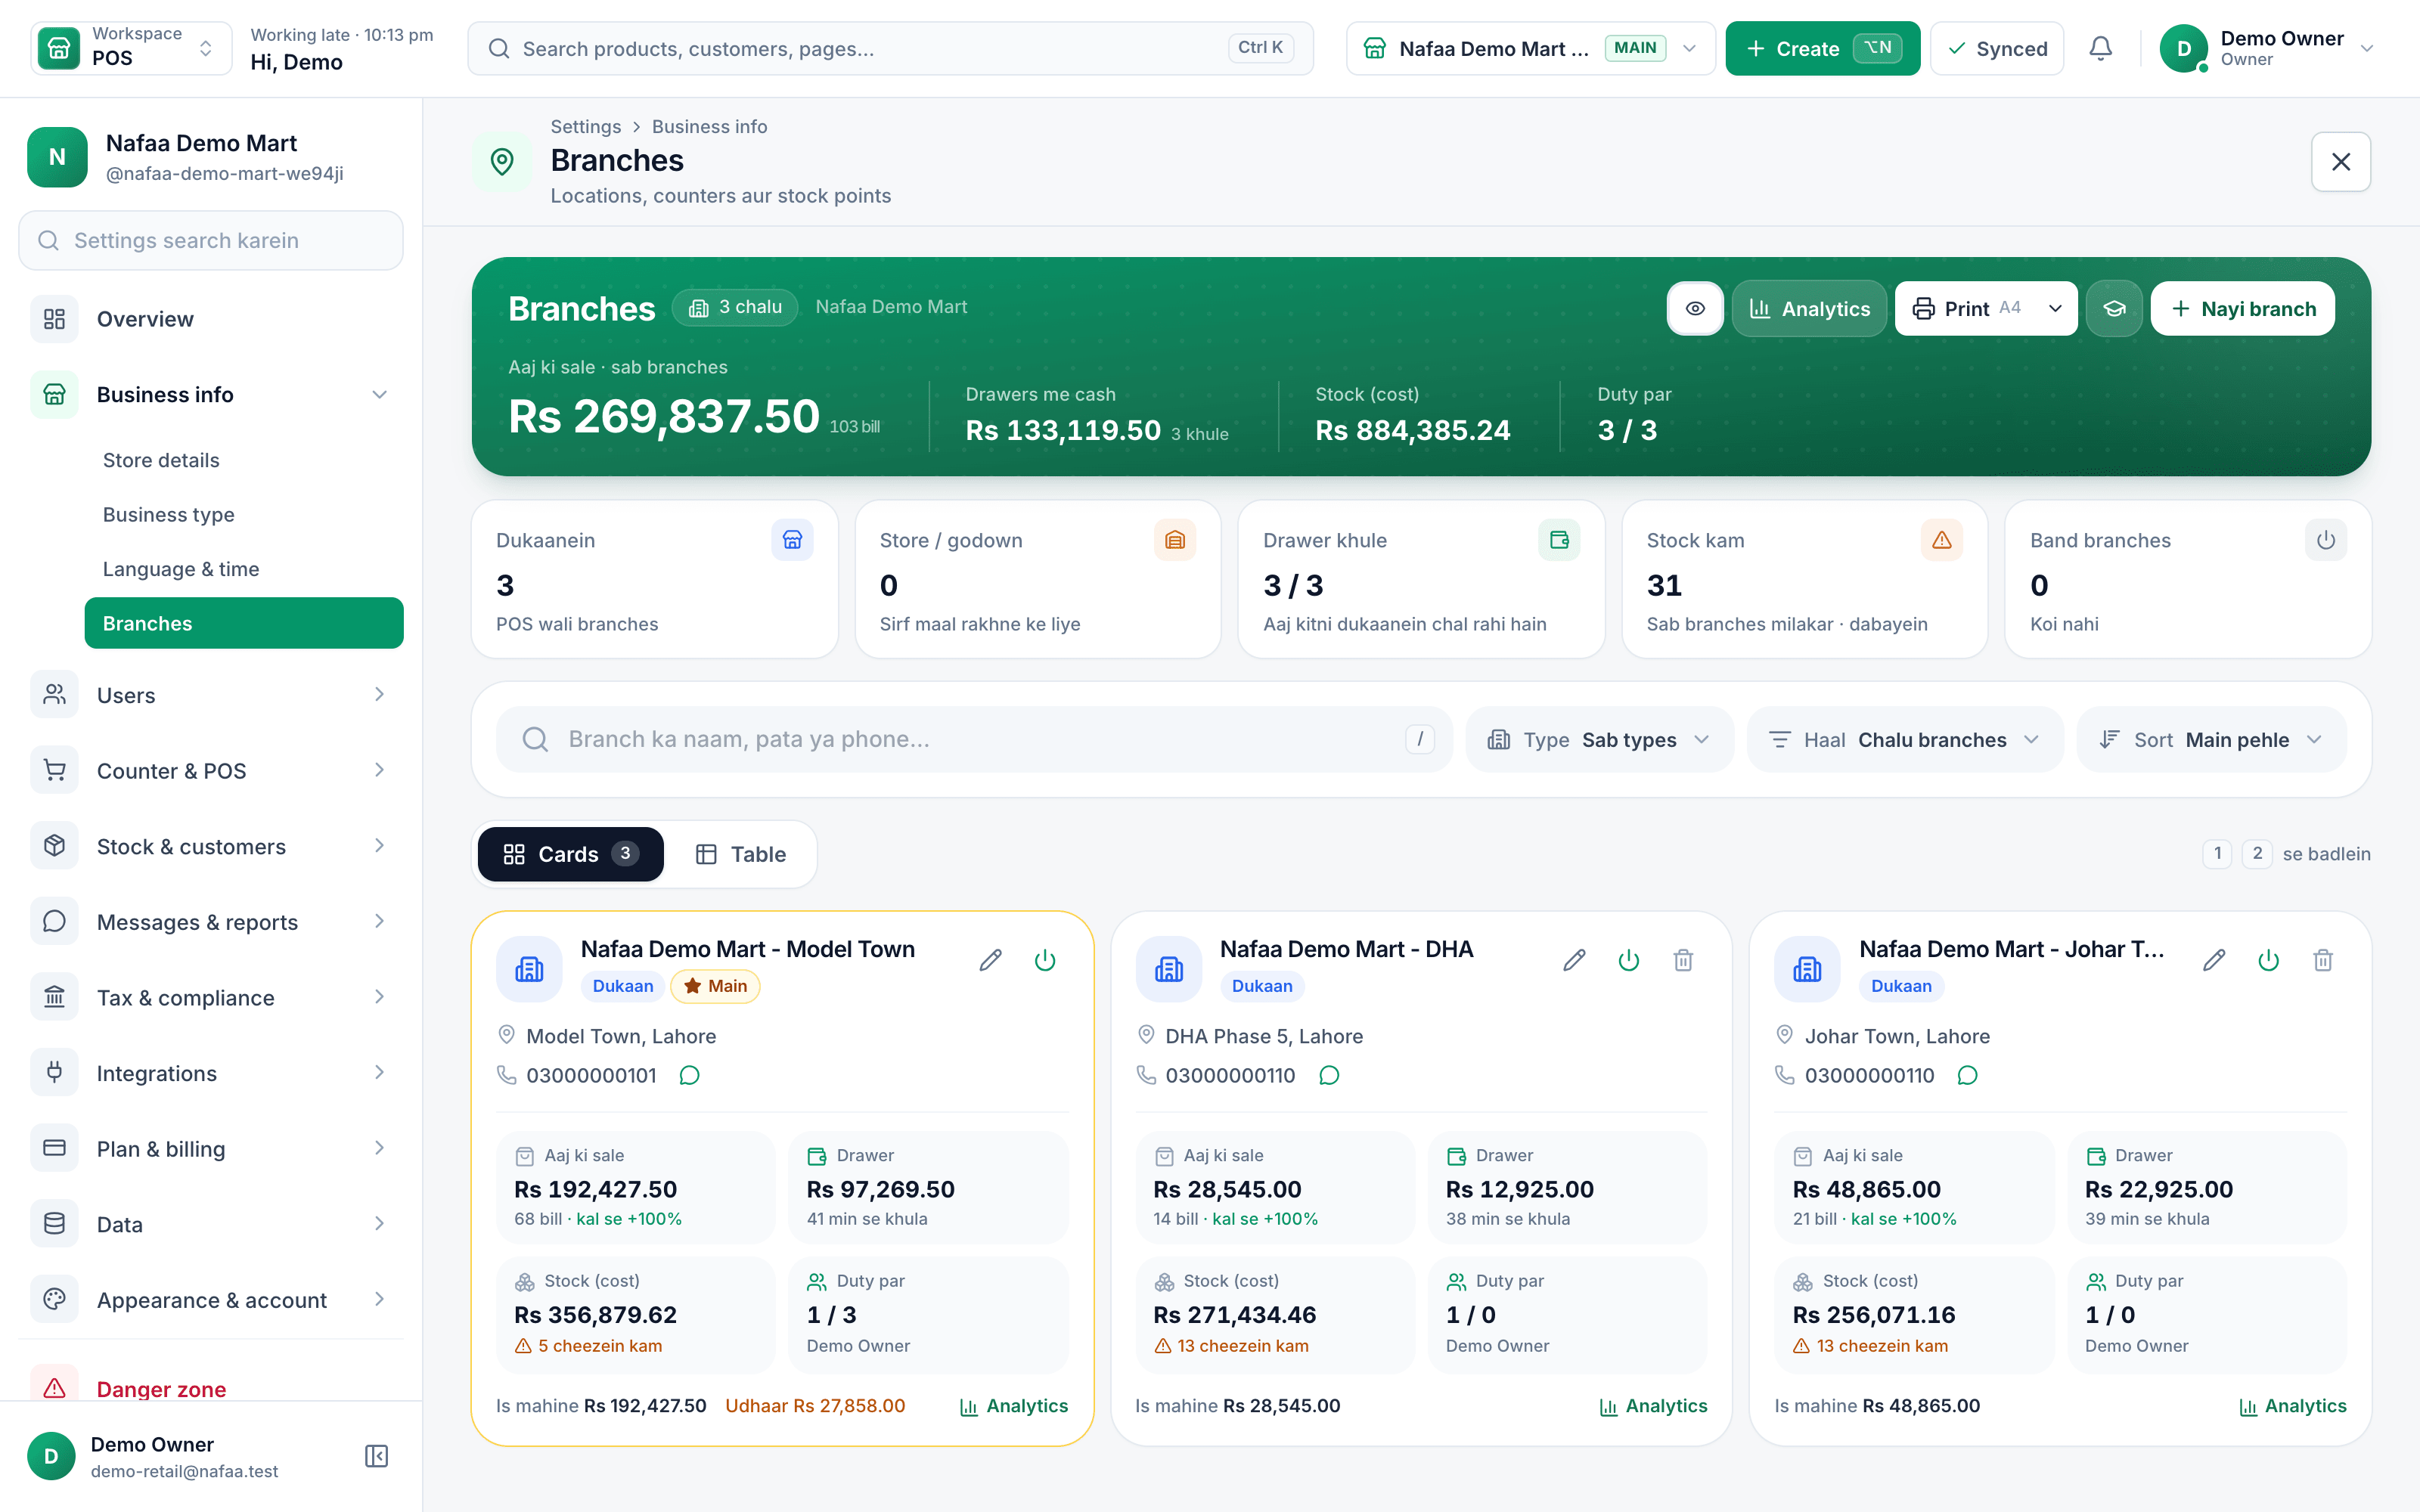Open the Type Sab types dropdown
Screen dimensions: 2420x1512
point(1599,740)
